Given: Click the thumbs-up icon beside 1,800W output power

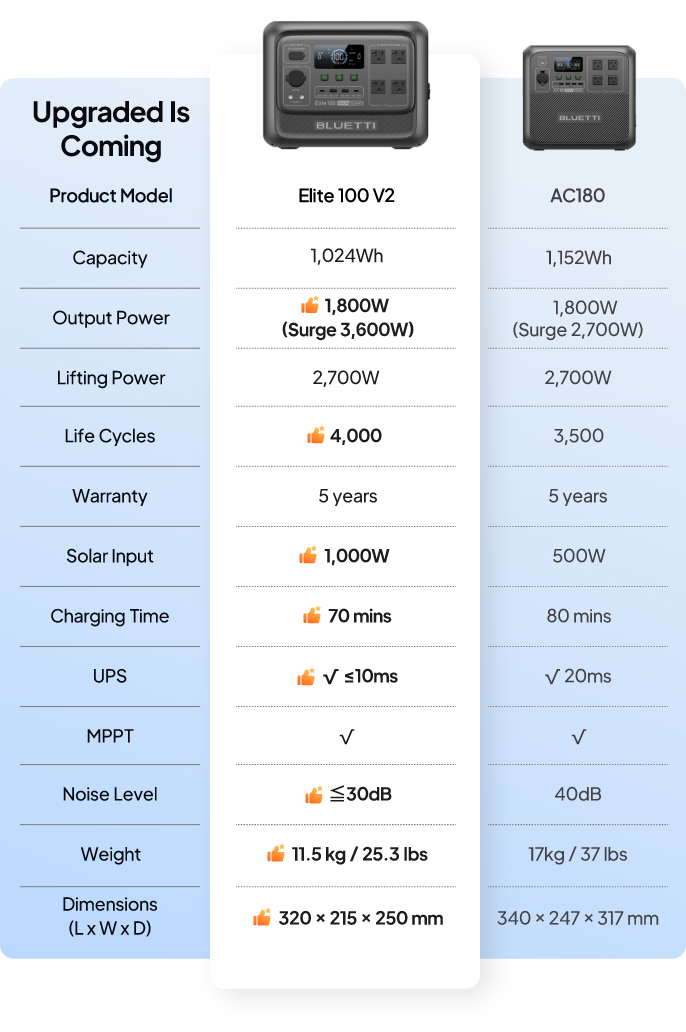Looking at the screenshot, I should coord(310,306).
